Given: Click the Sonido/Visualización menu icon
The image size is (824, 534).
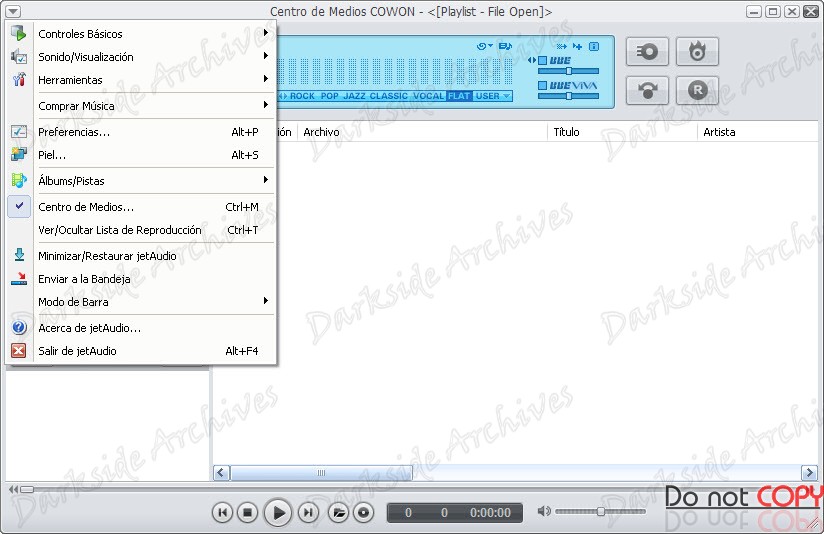Looking at the screenshot, I should 19,56.
